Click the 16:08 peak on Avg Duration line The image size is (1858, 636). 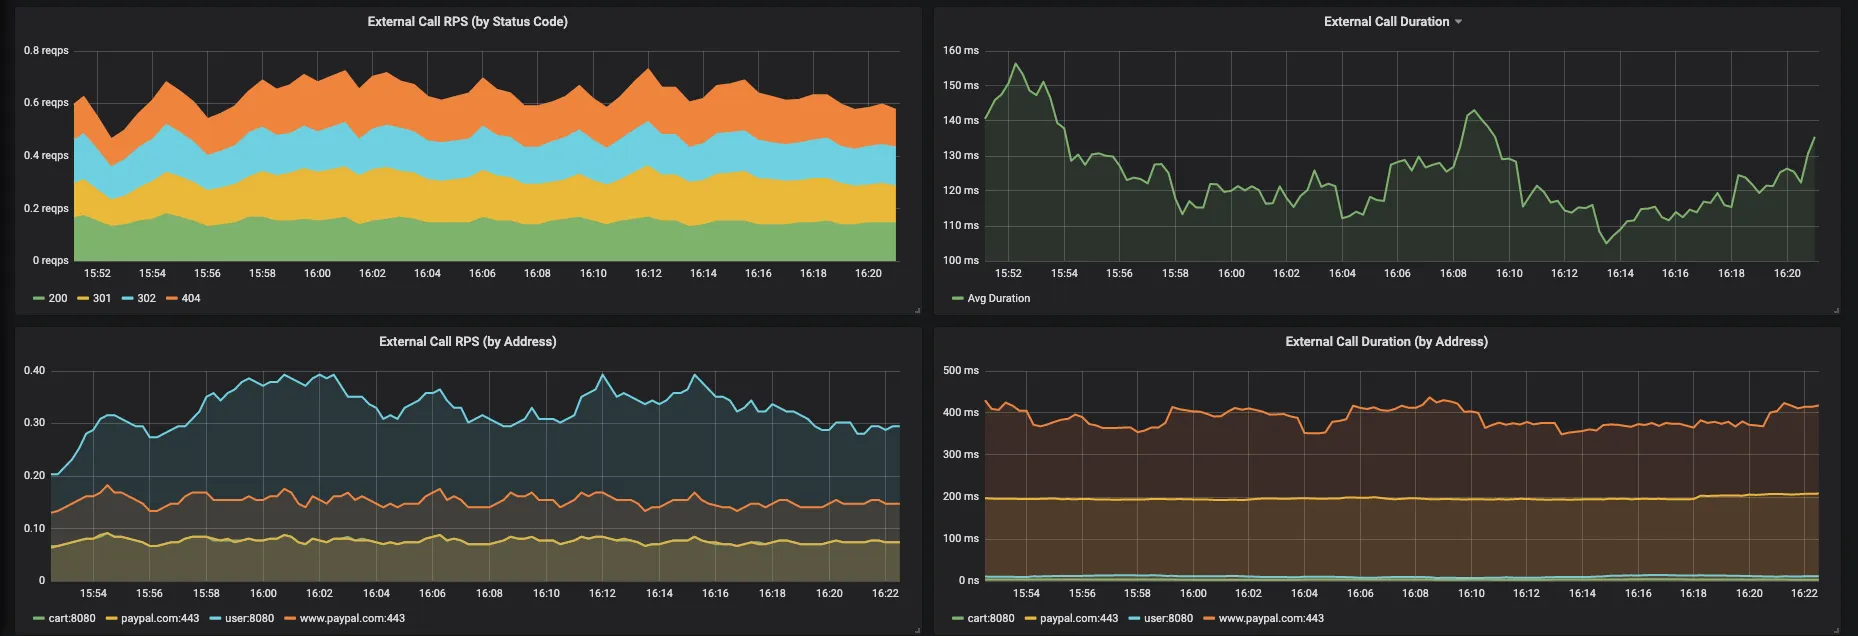tap(1473, 111)
